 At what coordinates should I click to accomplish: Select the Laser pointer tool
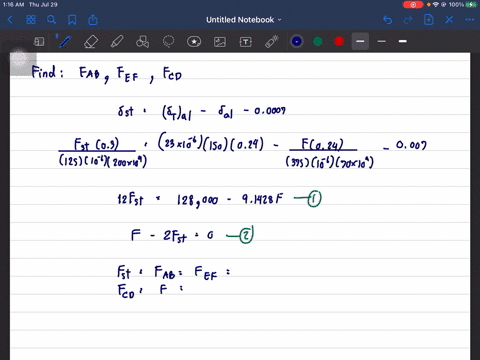click(272, 42)
